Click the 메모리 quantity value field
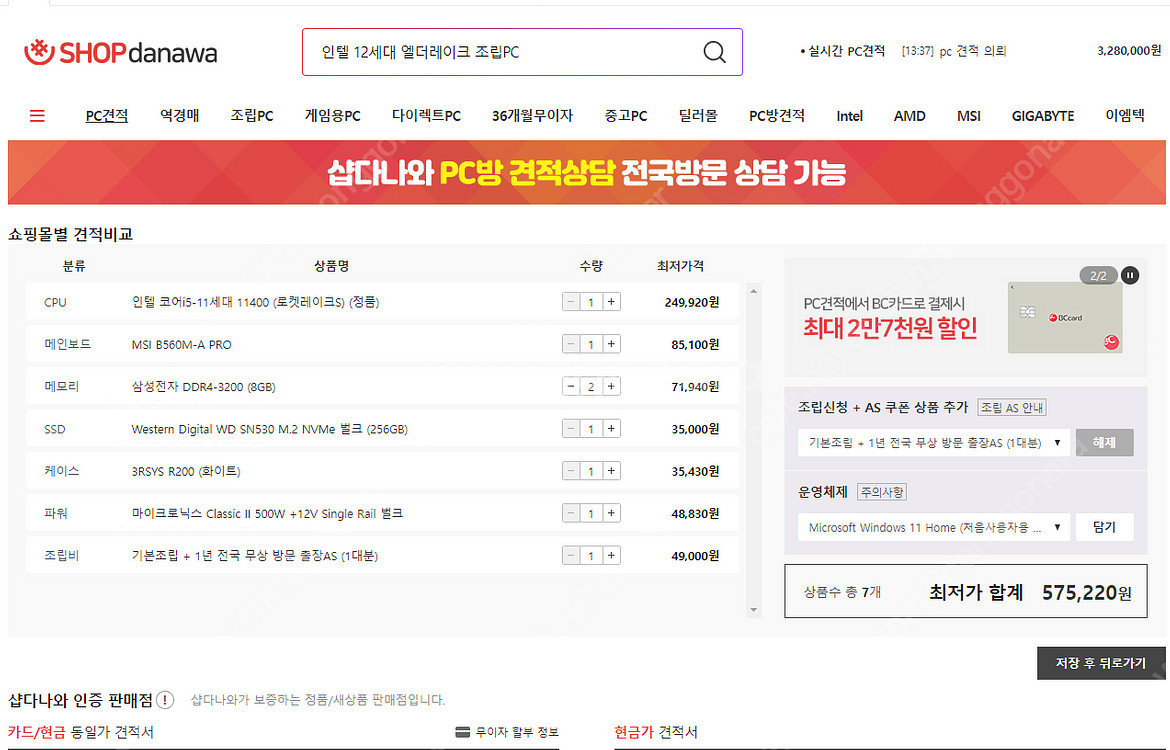Screen dimensions: 1170x750 click(591, 387)
